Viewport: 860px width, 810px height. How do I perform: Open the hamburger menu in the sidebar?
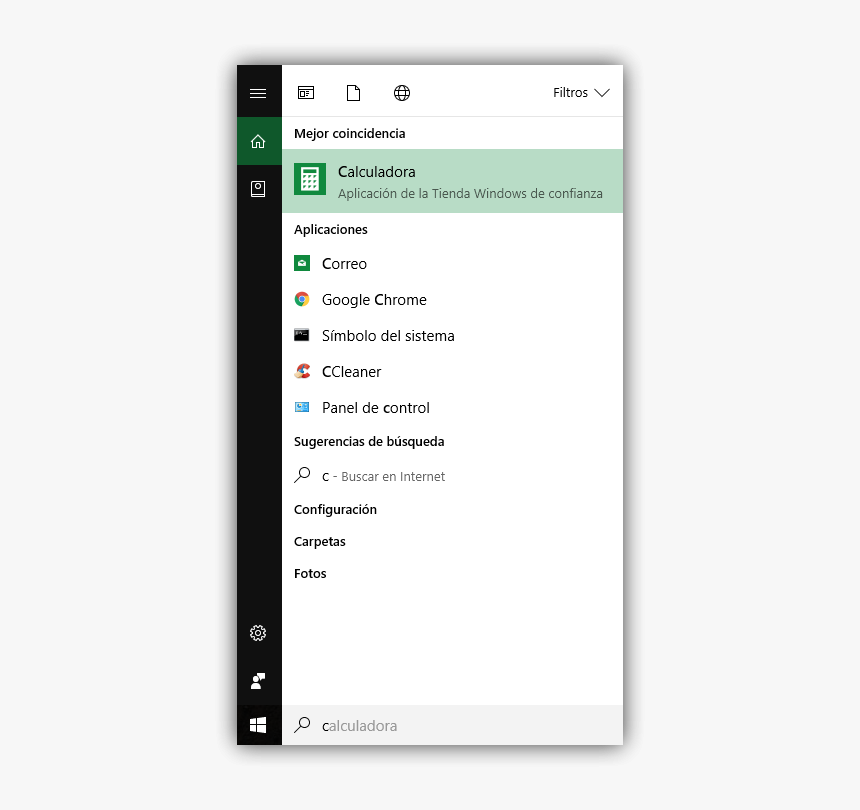point(258,92)
